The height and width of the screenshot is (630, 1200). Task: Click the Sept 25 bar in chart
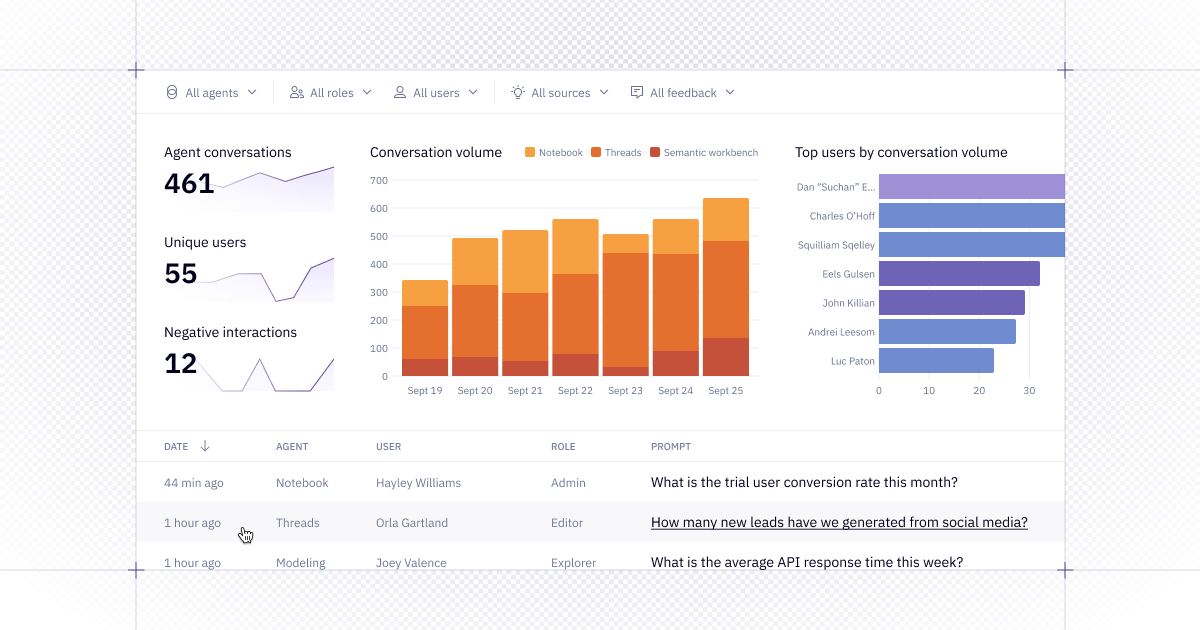[726, 290]
